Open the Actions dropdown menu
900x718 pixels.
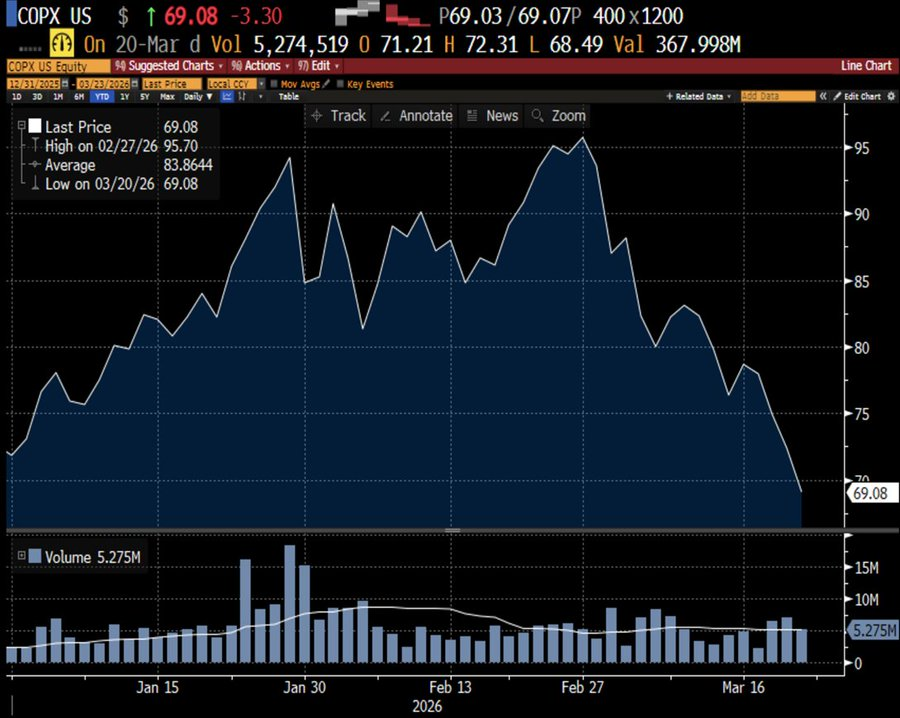click(x=261, y=65)
